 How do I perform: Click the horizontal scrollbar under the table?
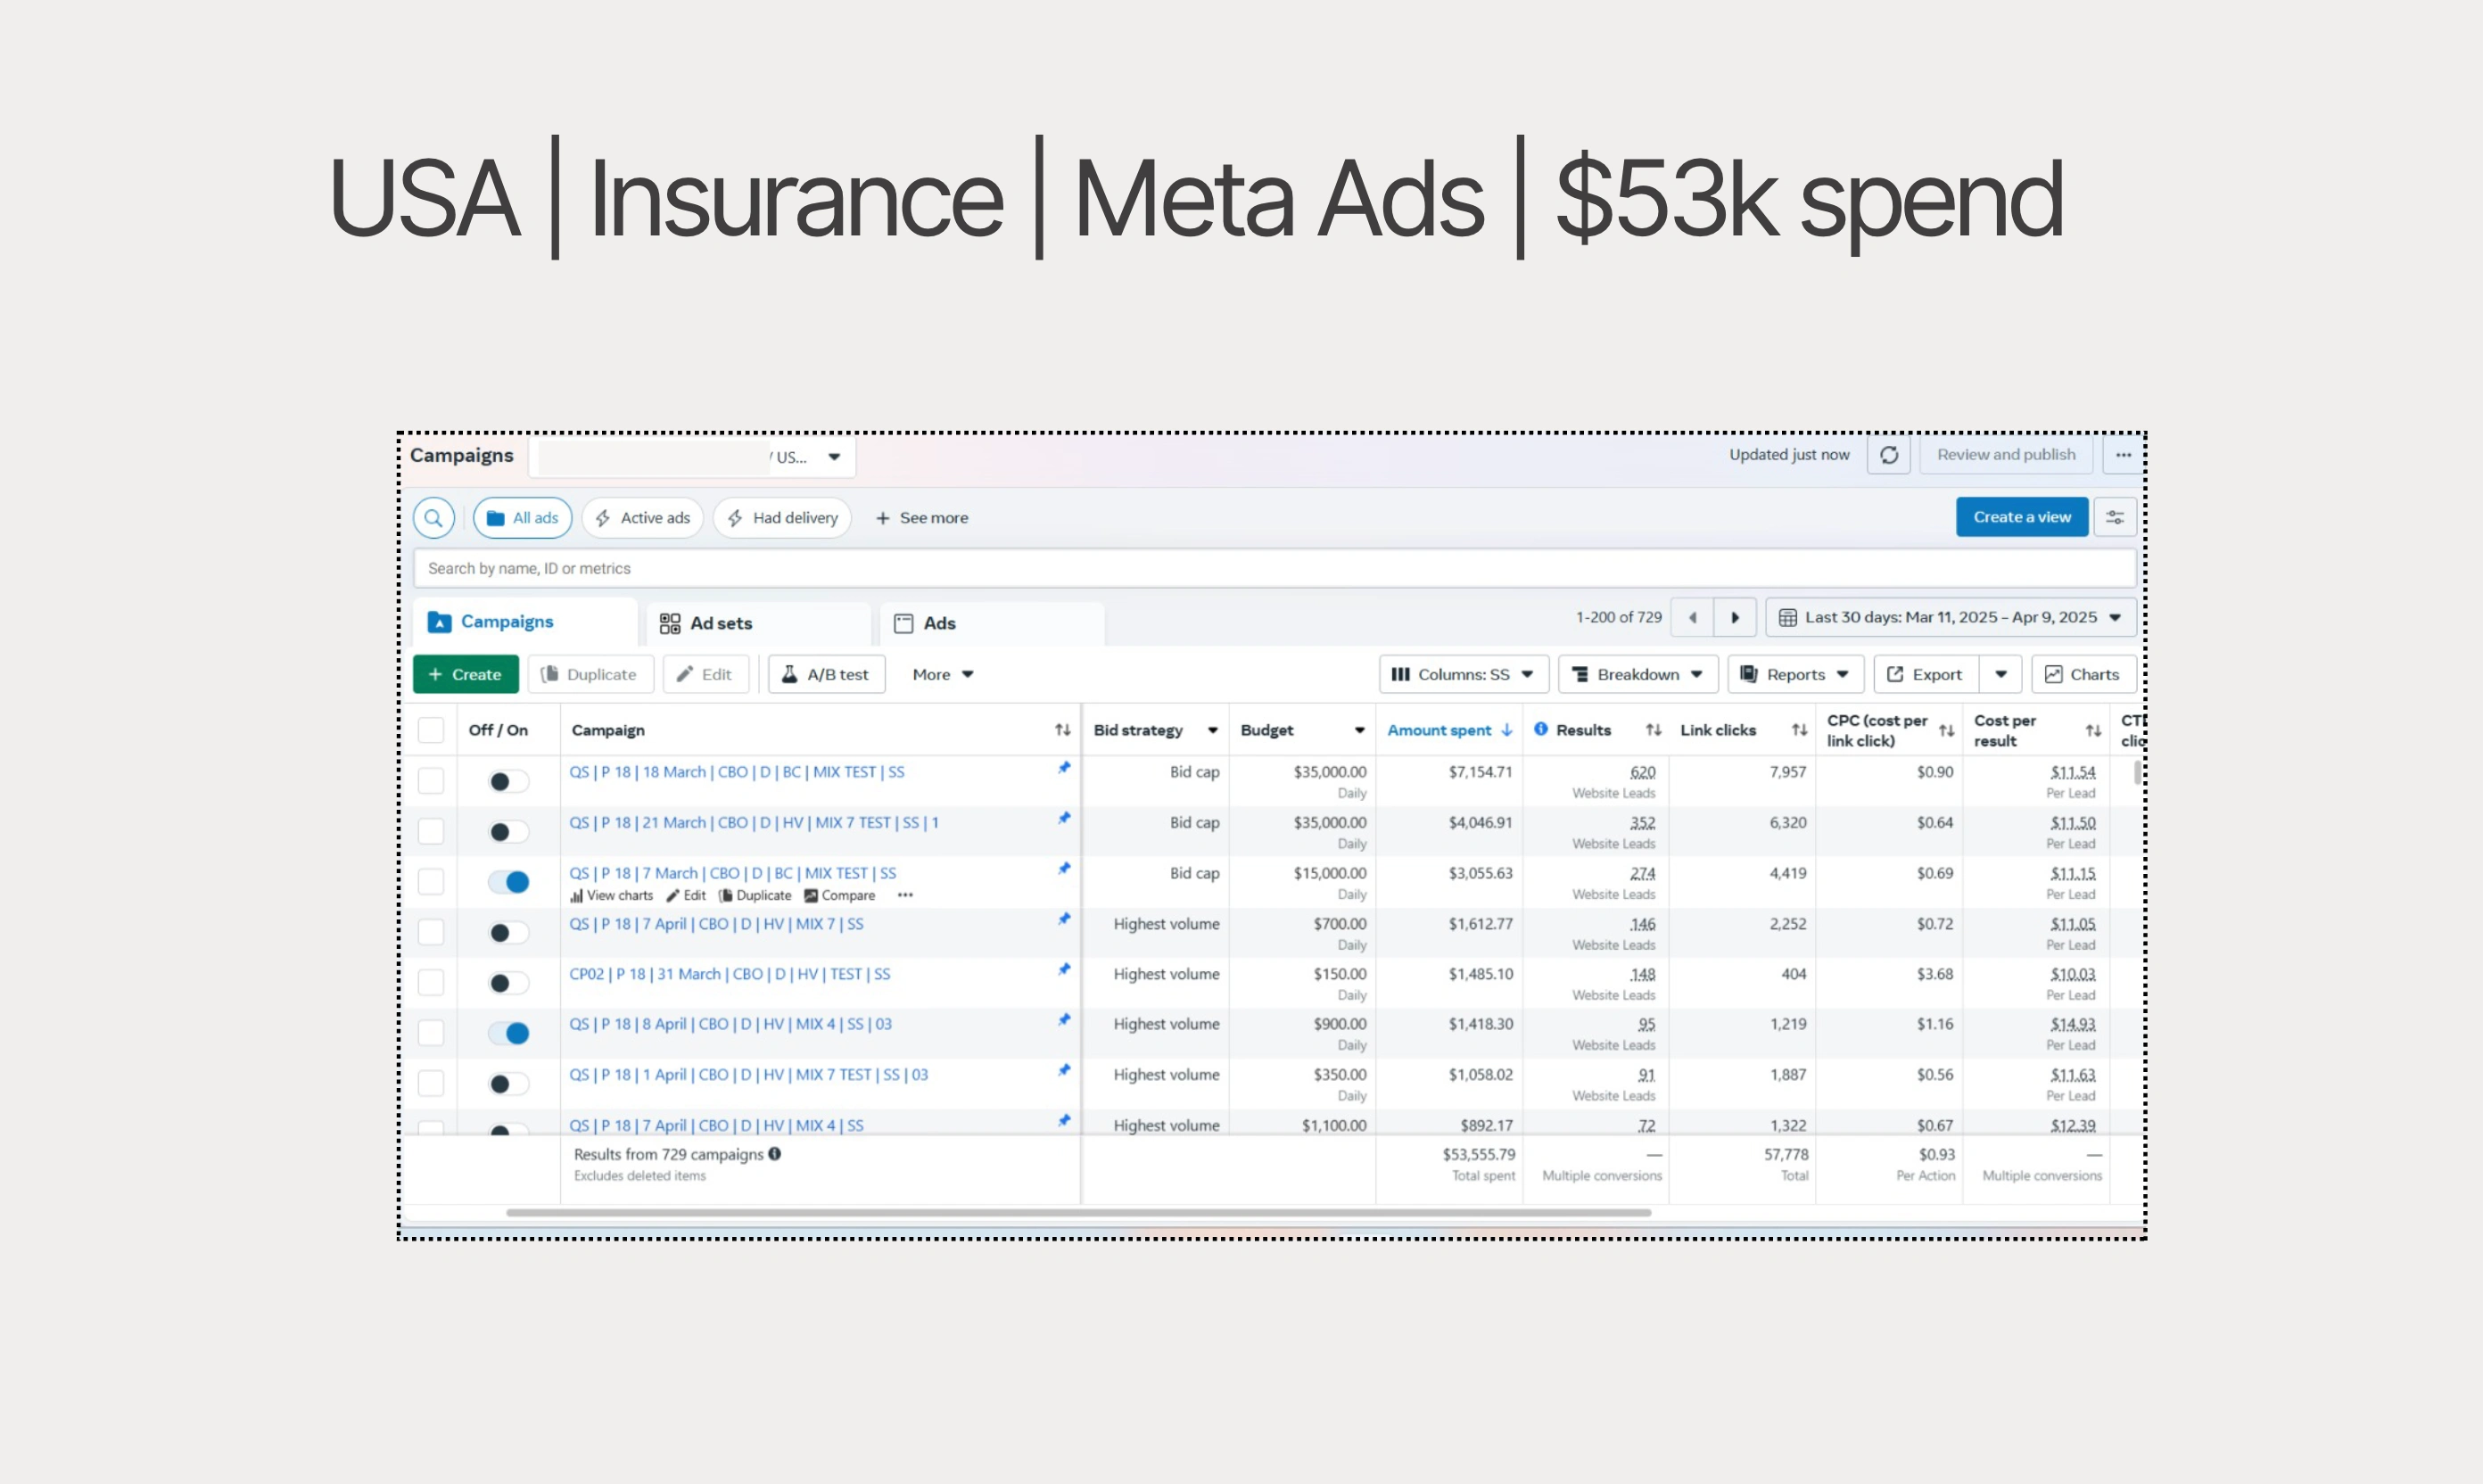(1077, 1213)
